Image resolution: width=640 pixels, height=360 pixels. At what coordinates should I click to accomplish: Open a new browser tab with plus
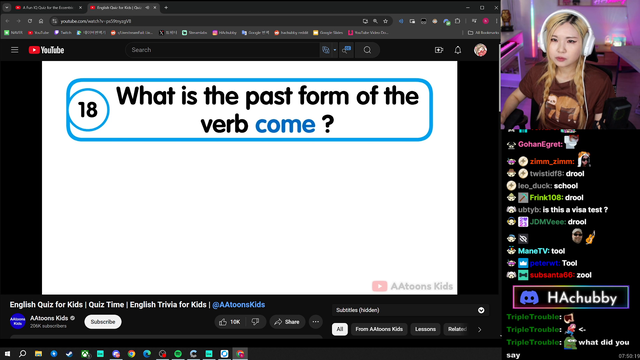click(166, 7)
